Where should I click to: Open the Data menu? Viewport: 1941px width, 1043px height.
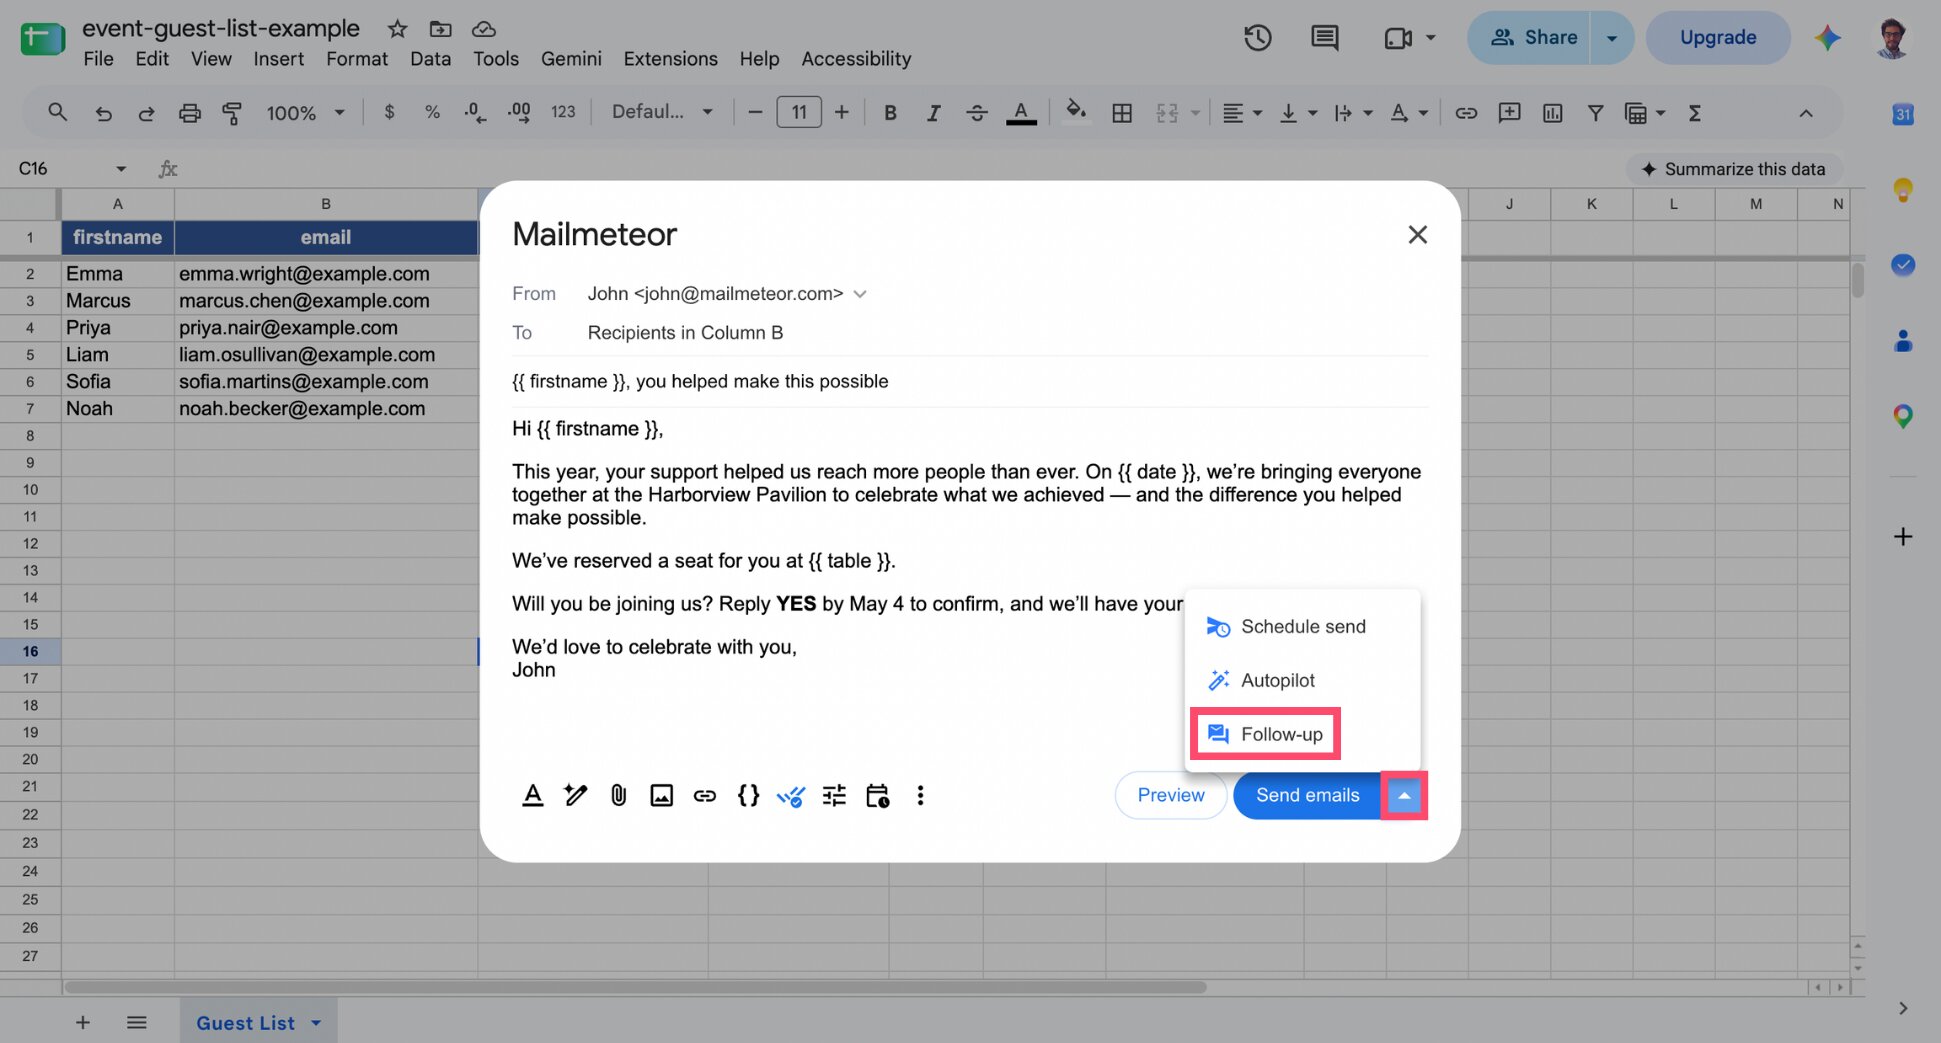[430, 59]
